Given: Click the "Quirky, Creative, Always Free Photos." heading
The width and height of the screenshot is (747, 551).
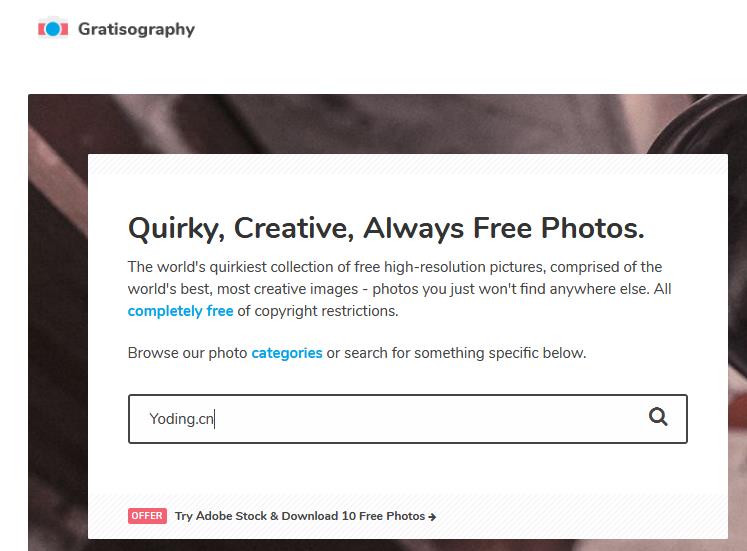Looking at the screenshot, I should click(x=386, y=228).
